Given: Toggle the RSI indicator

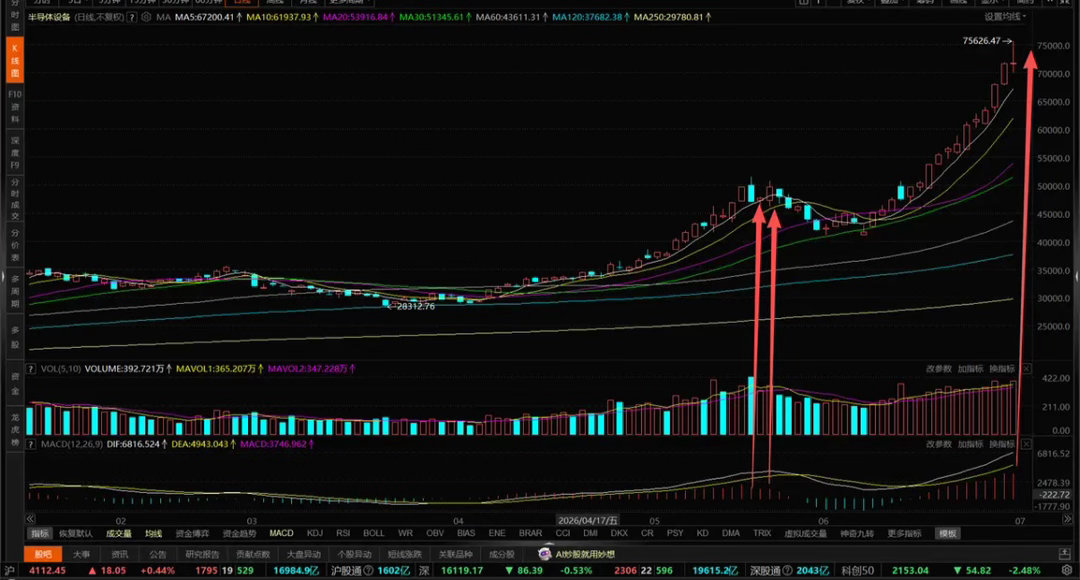Looking at the screenshot, I should 343,533.
